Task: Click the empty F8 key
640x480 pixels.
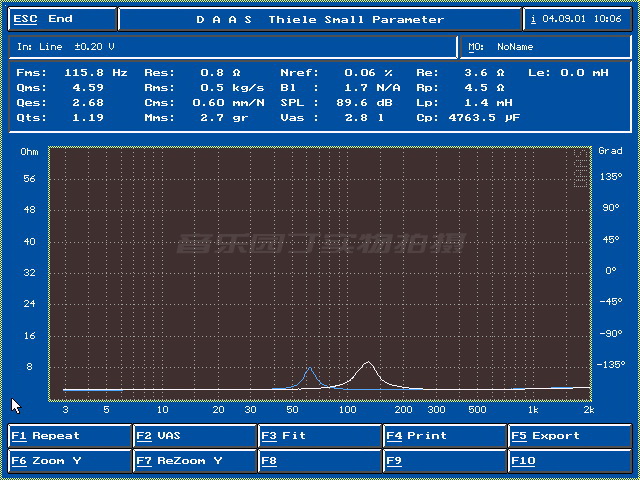Action: (x=320, y=461)
